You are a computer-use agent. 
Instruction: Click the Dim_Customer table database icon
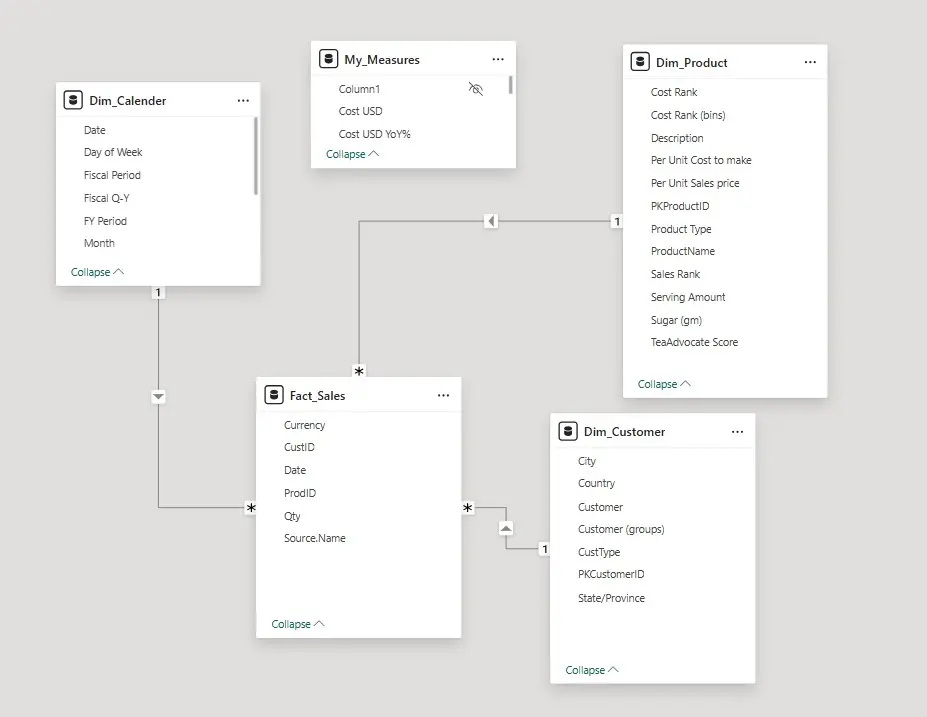pyautogui.click(x=568, y=431)
